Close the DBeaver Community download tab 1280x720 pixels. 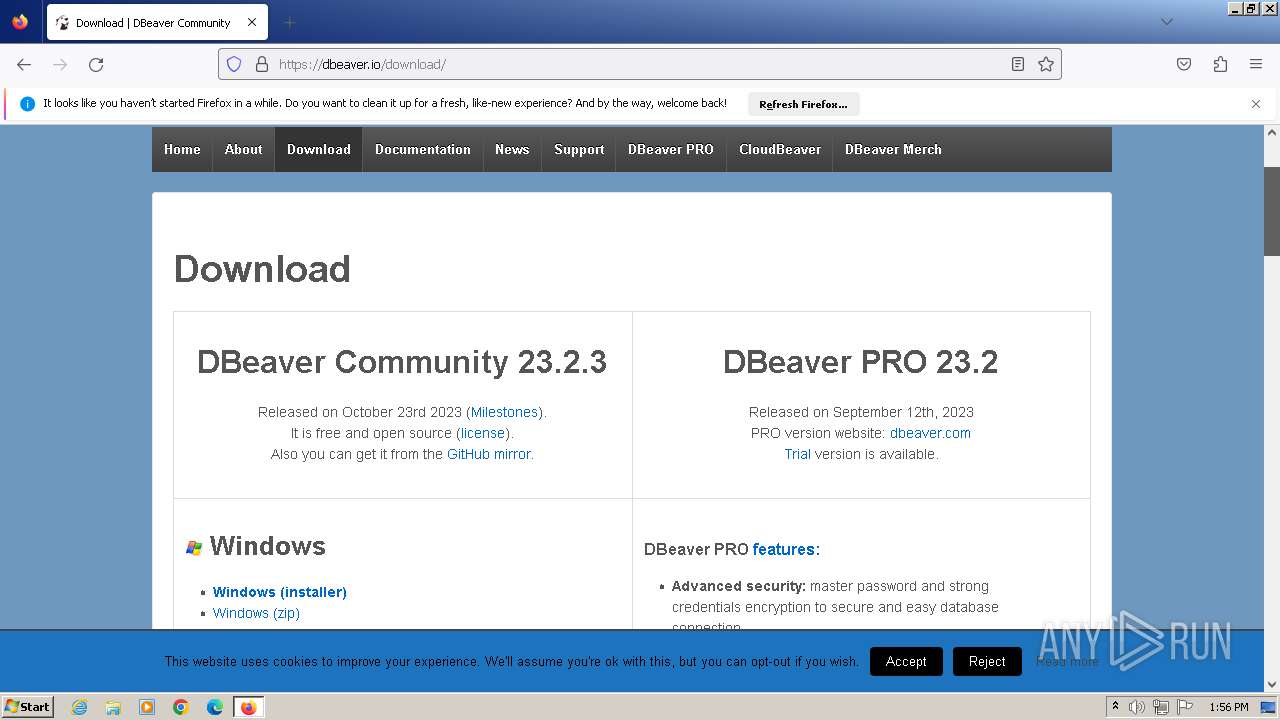click(x=251, y=22)
